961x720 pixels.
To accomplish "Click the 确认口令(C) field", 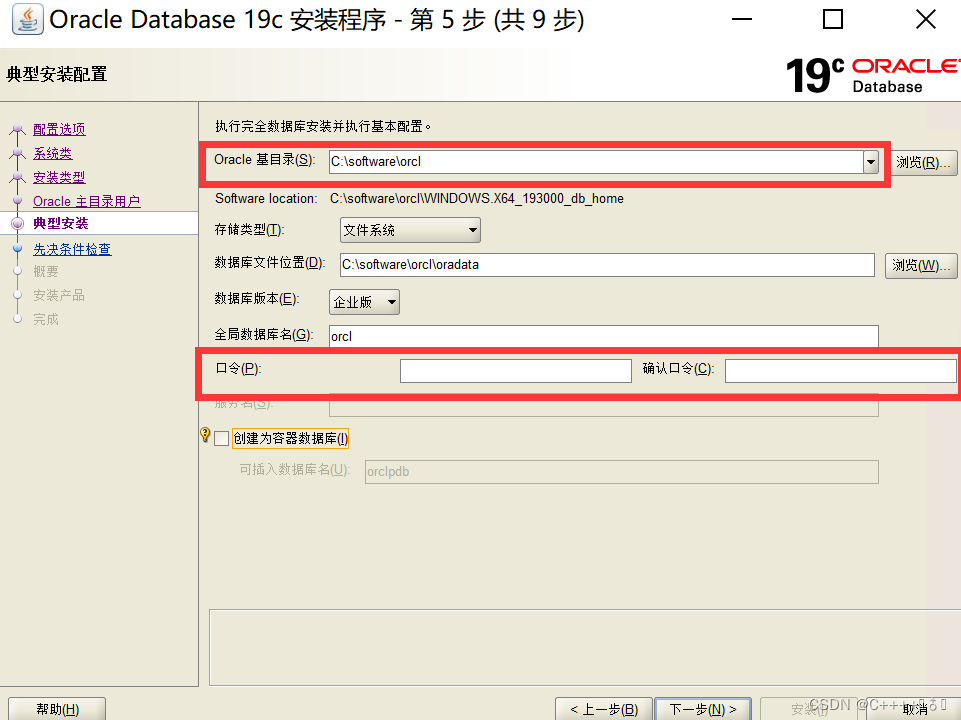I will click(x=840, y=371).
